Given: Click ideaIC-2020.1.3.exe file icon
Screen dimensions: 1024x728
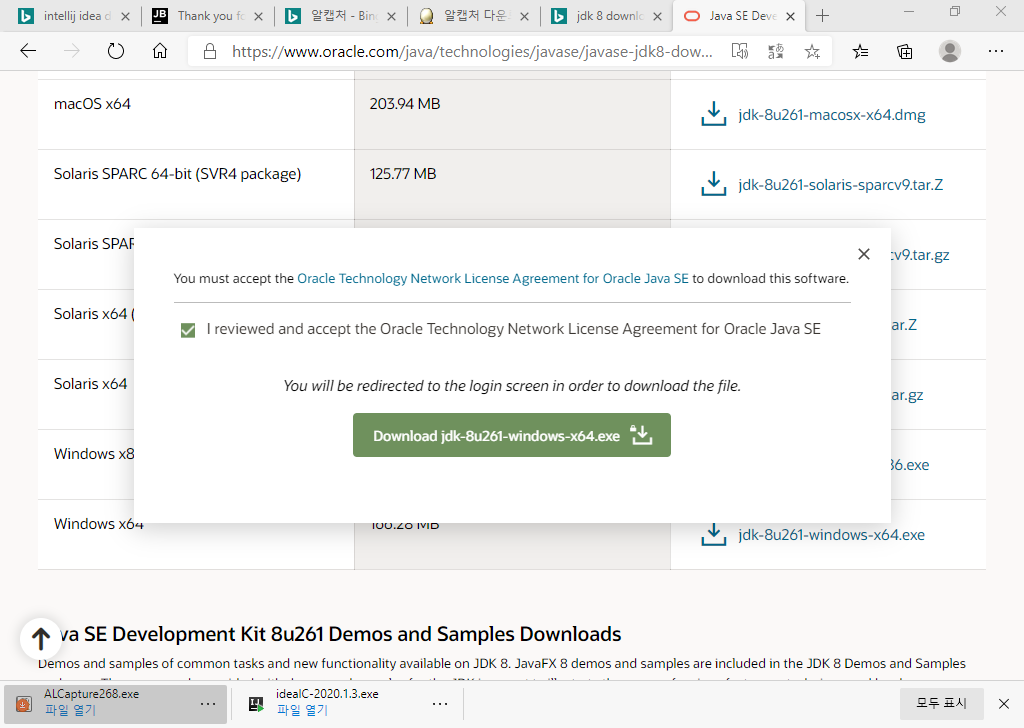Looking at the screenshot, I should click(256, 704).
